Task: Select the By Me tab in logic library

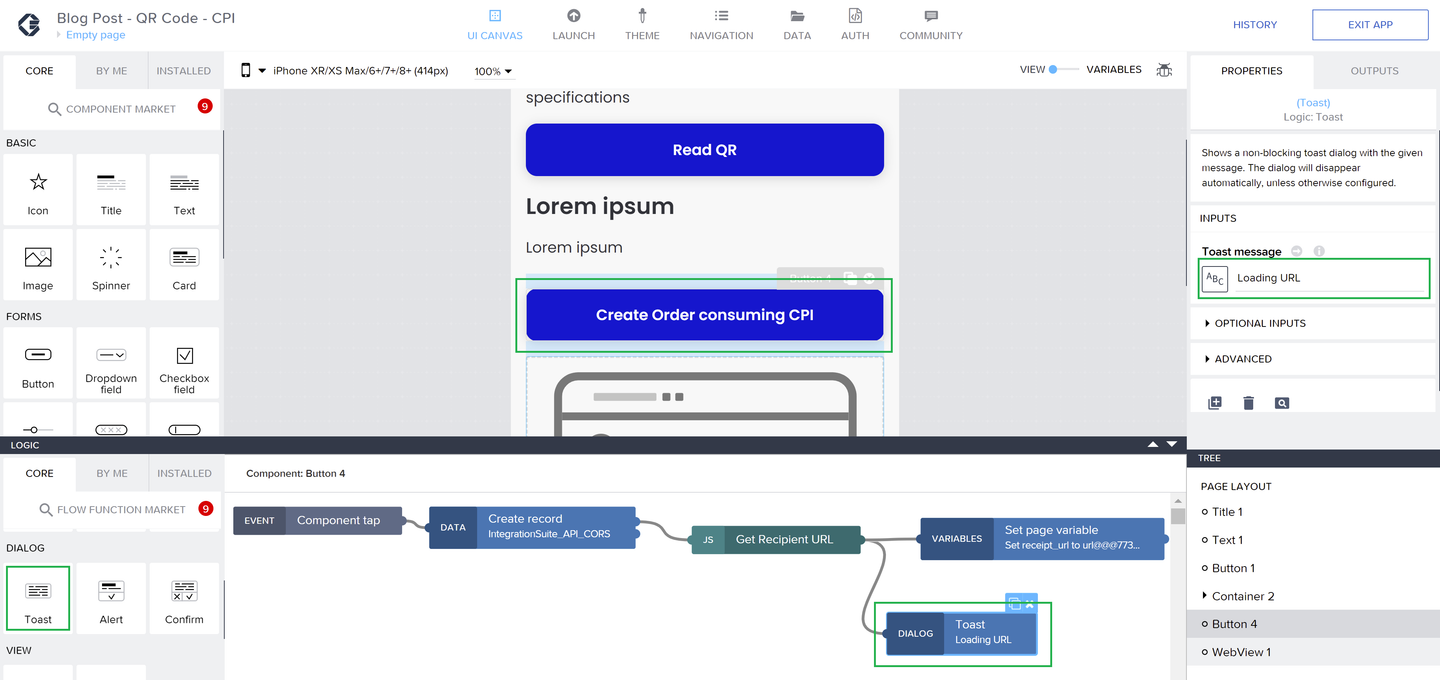Action: [112, 473]
